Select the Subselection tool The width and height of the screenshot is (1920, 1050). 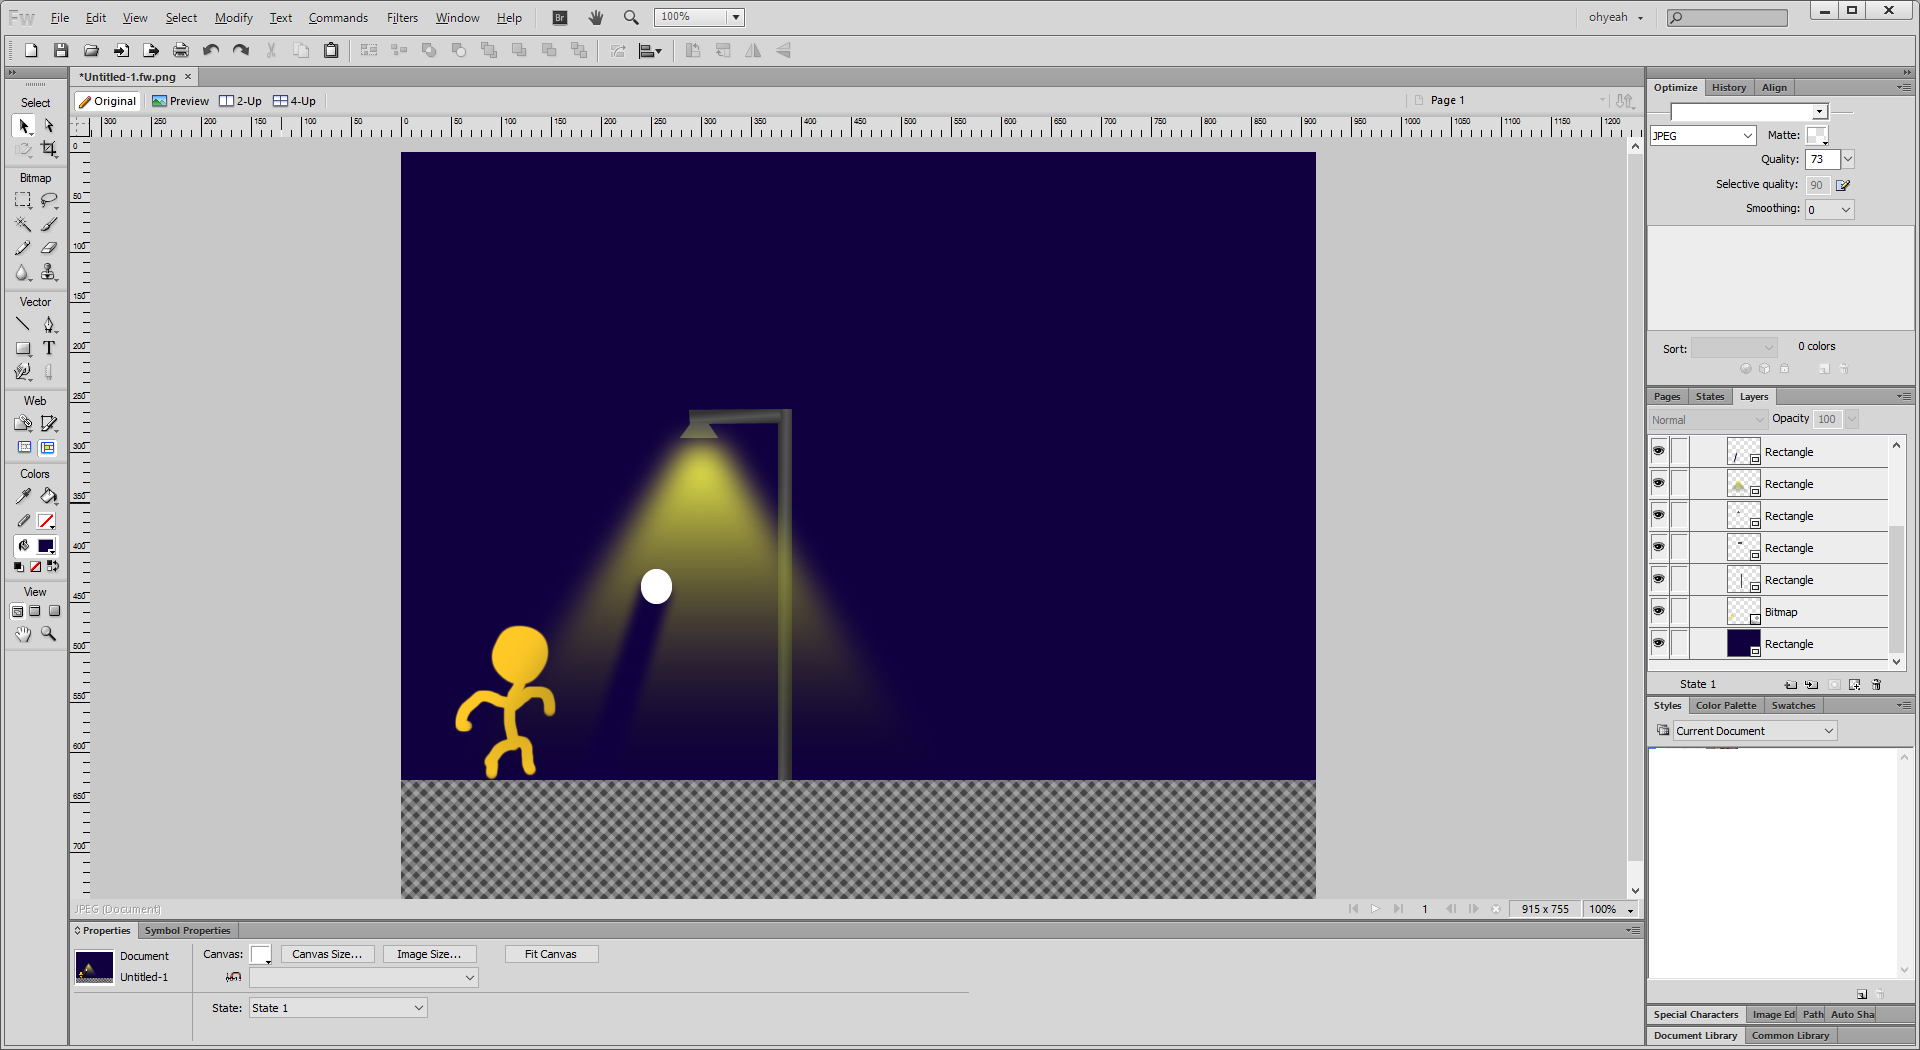point(49,126)
